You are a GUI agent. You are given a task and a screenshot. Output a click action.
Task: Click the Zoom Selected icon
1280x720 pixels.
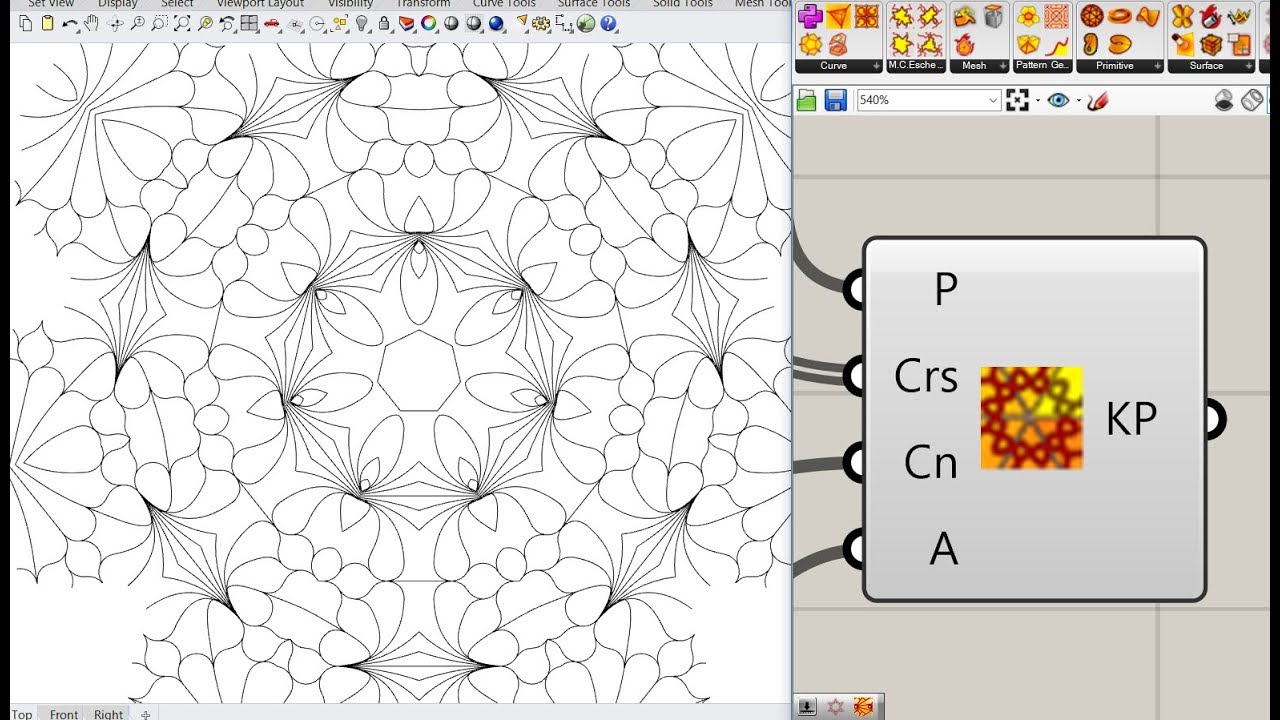tap(205, 24)
